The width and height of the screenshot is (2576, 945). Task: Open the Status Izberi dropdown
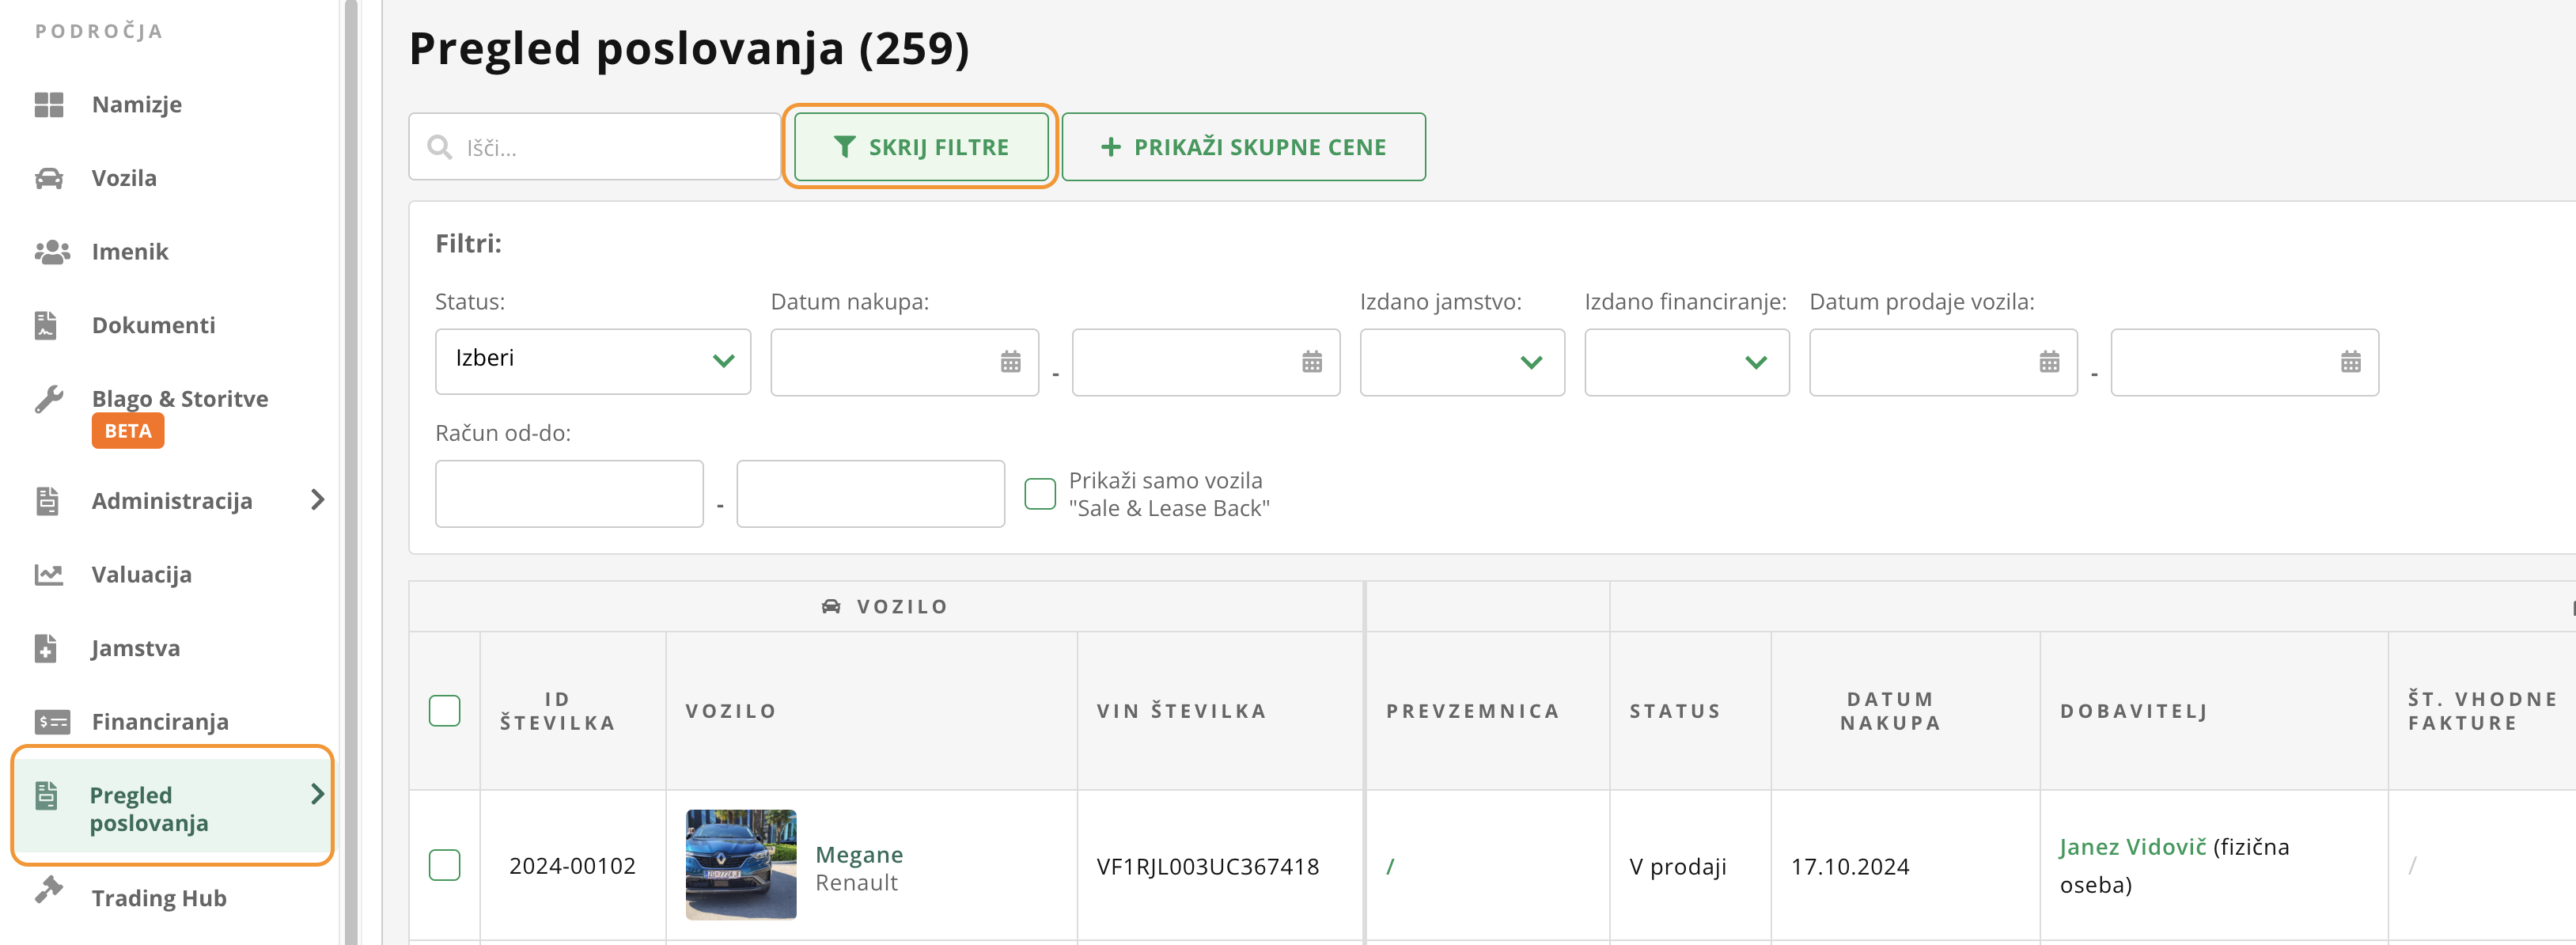tap(593, 361)
